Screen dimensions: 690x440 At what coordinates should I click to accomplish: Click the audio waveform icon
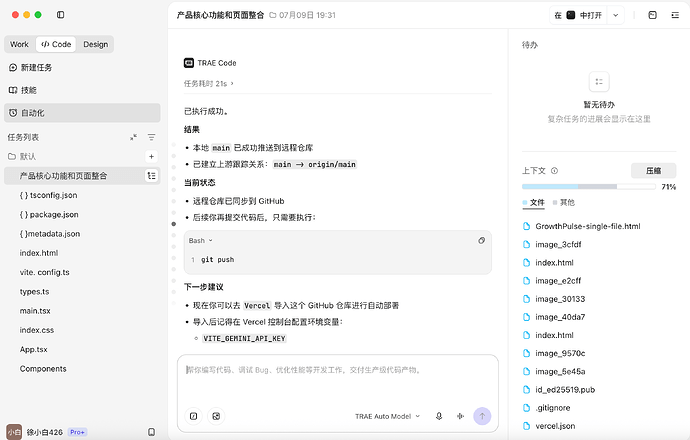coord(460,416)
